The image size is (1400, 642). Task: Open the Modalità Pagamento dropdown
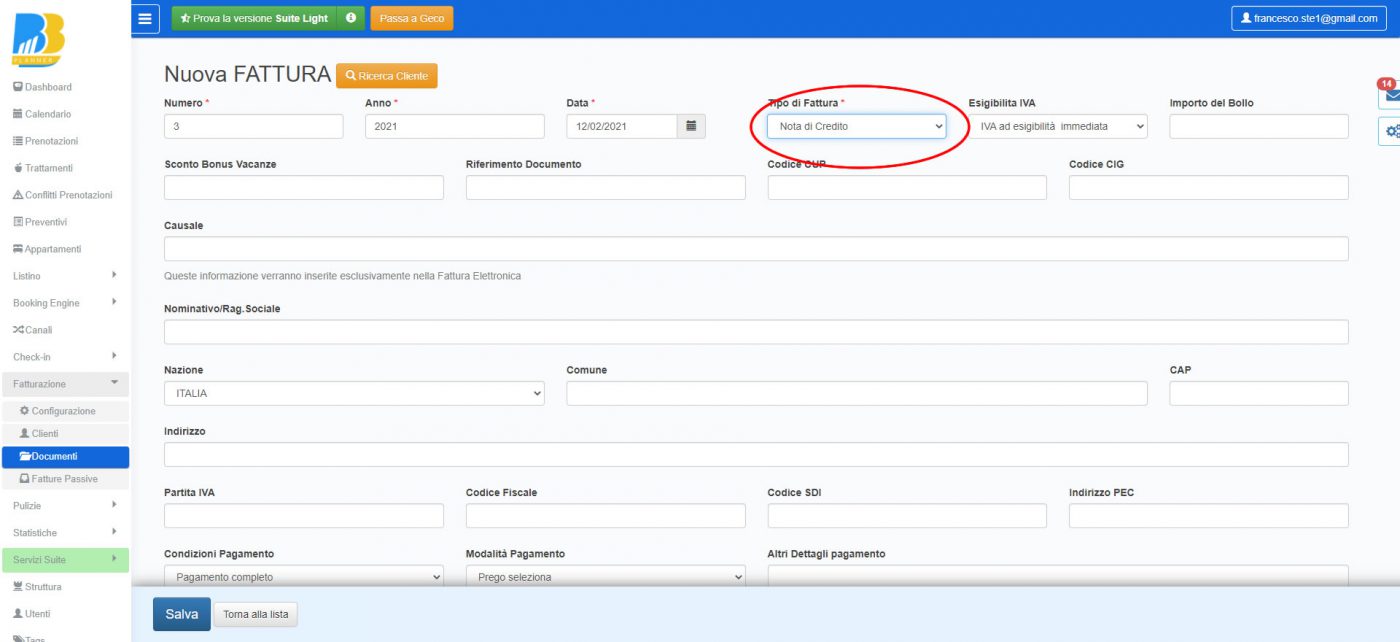coord(606,576)
